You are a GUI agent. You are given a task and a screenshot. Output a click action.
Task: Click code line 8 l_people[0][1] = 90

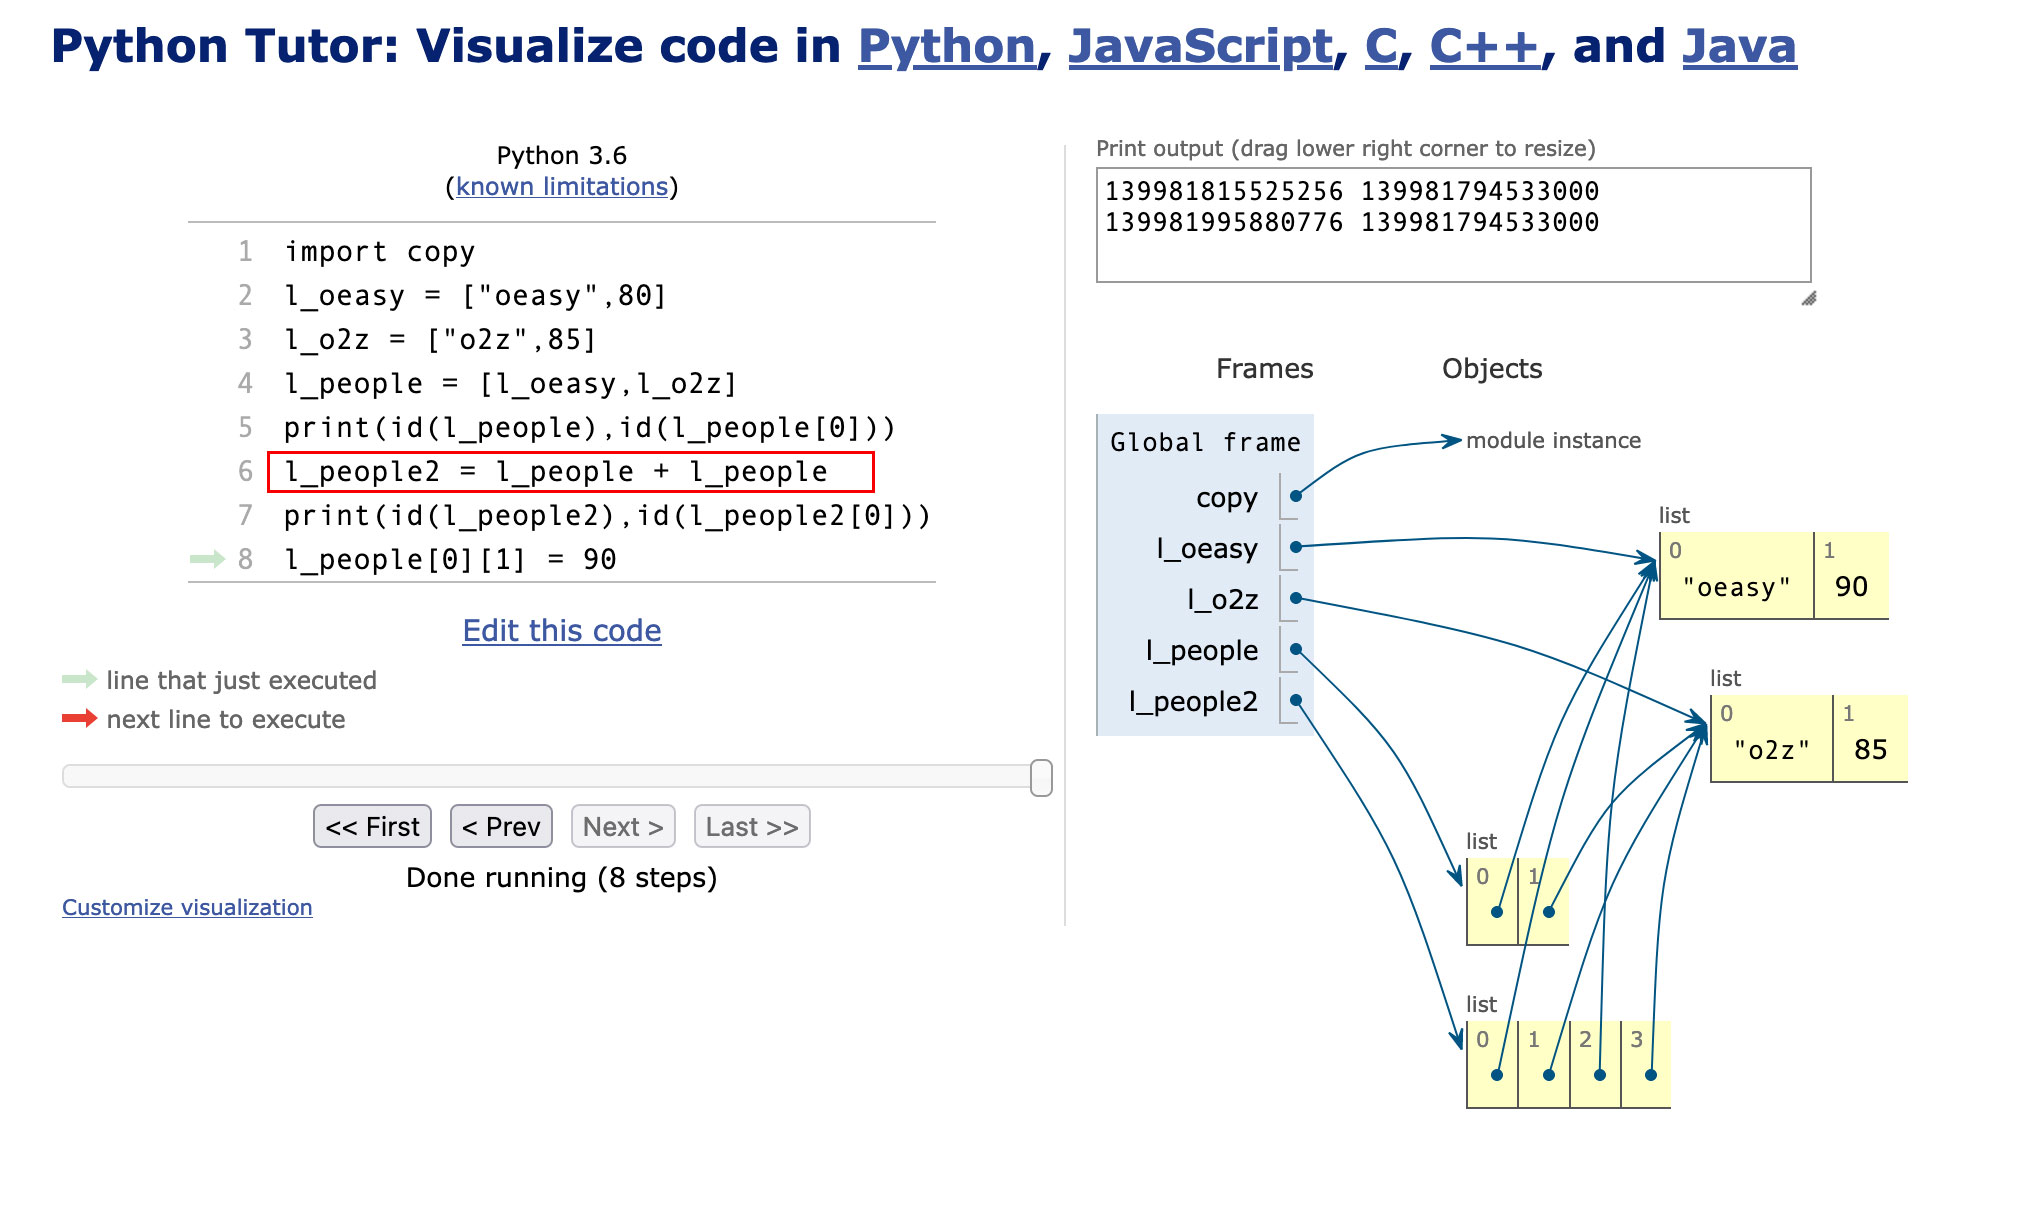click(450, 560)
